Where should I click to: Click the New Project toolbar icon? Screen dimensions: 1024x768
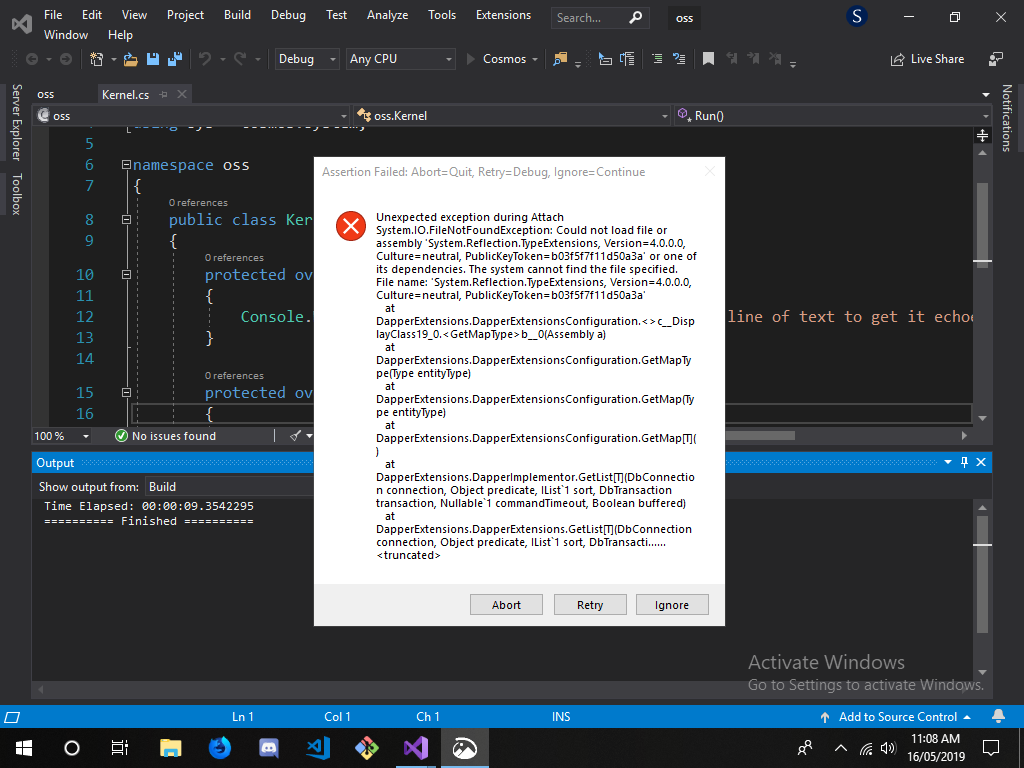coord(98,58)
